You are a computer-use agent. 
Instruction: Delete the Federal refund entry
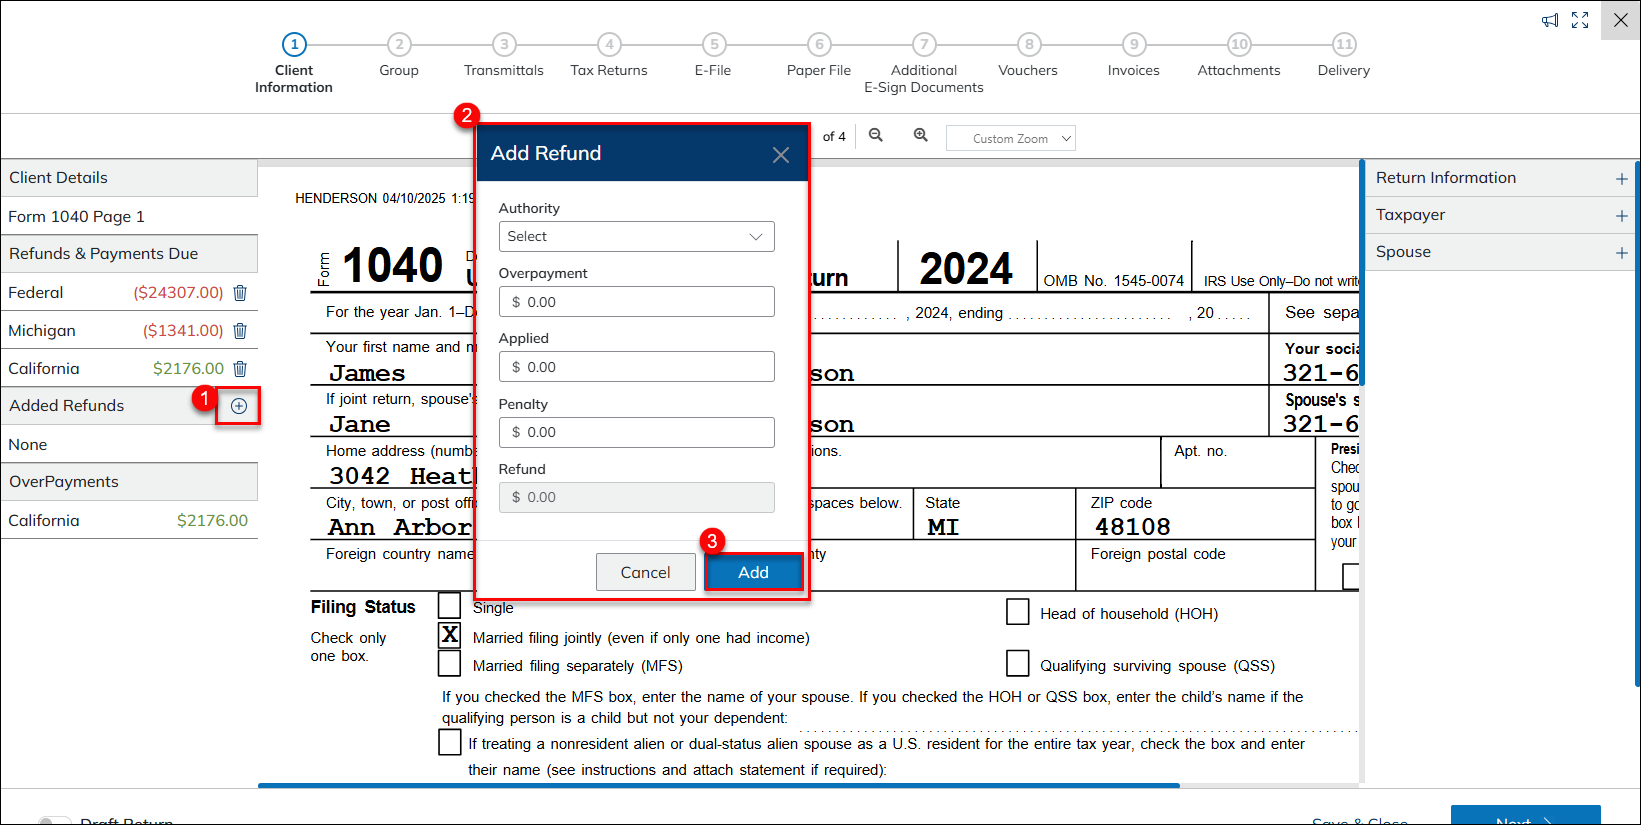tap(240, 293)
